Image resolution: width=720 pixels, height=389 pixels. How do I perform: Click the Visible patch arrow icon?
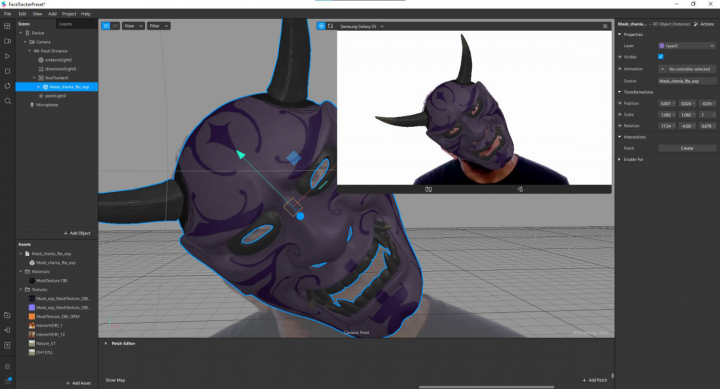tap(620, 57)
